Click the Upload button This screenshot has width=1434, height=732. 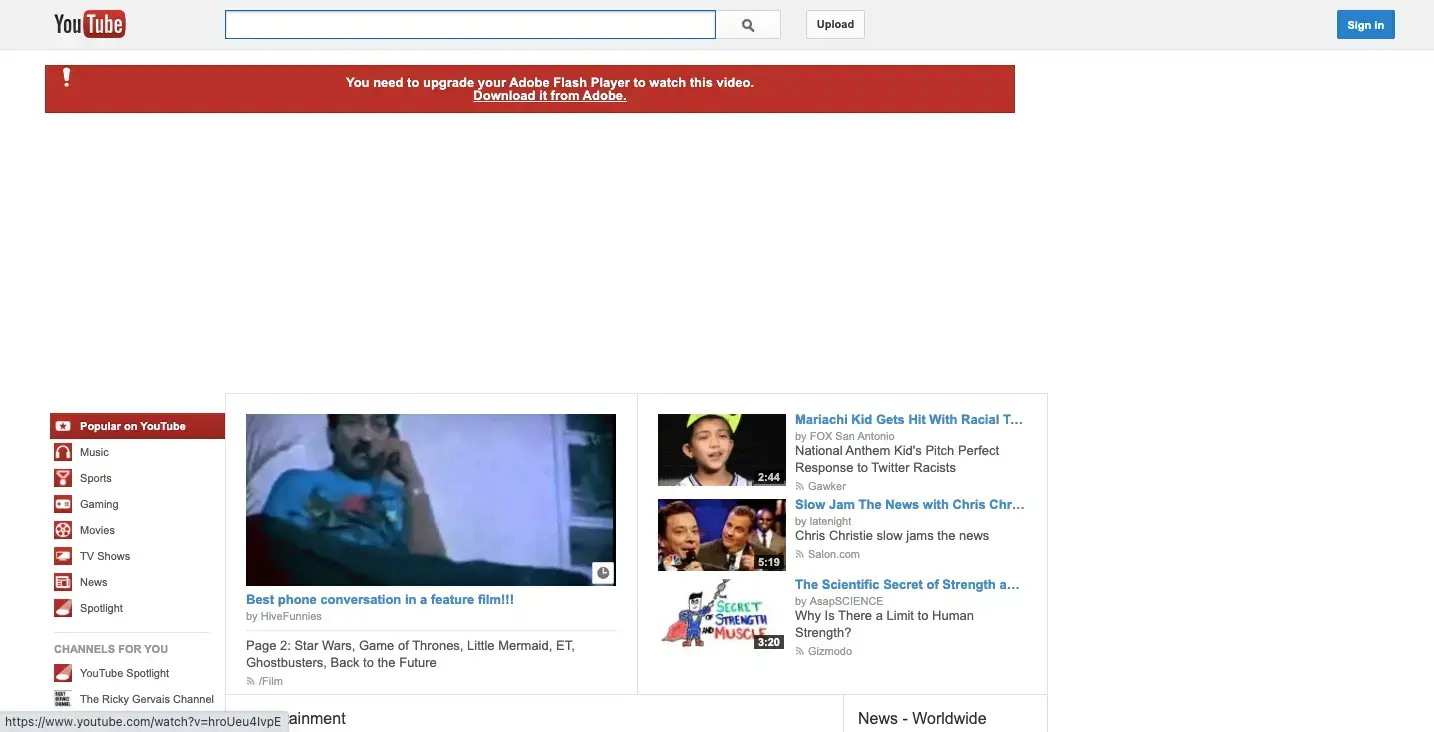pos(835,25)
